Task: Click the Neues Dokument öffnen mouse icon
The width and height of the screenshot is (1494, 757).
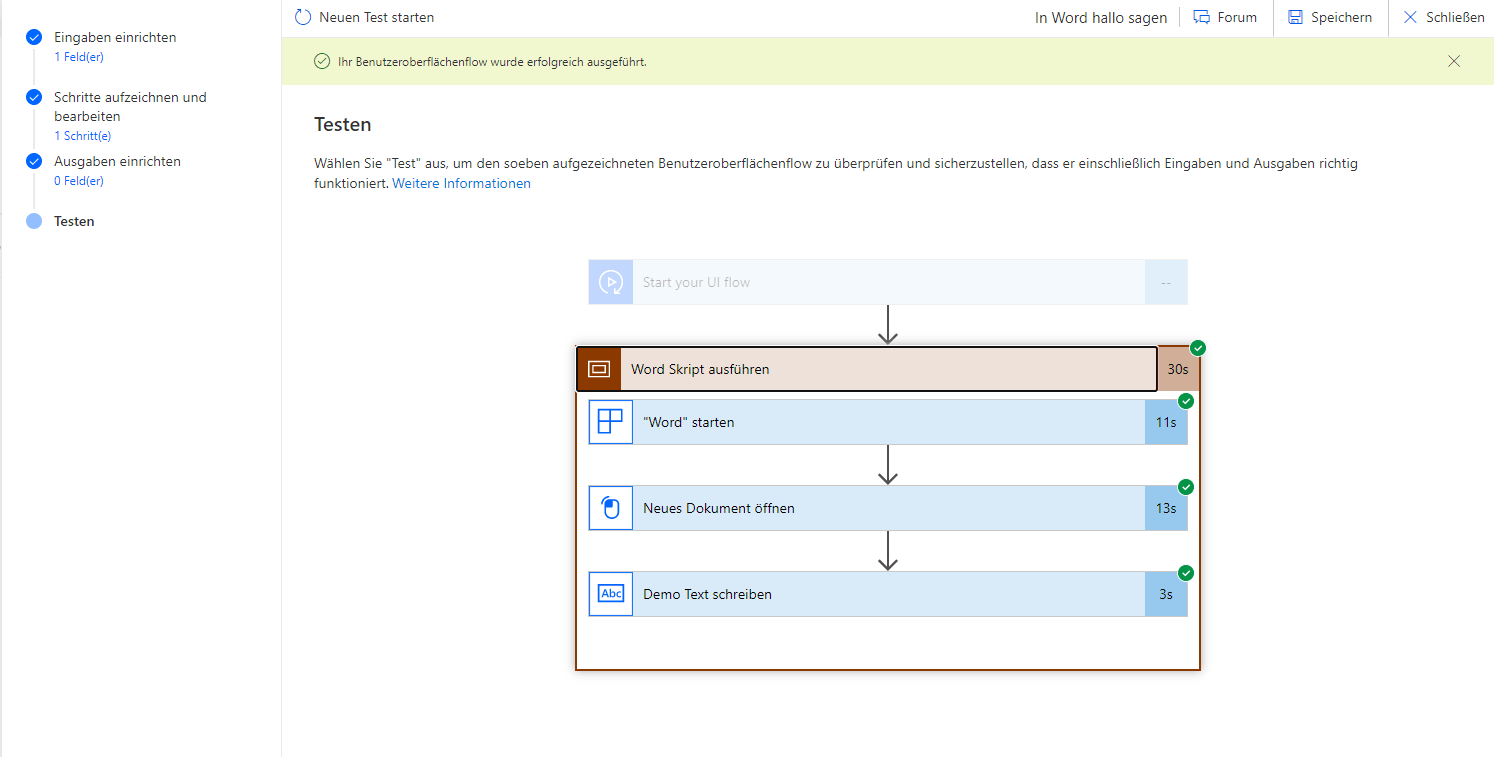Action: pos(611,508)
